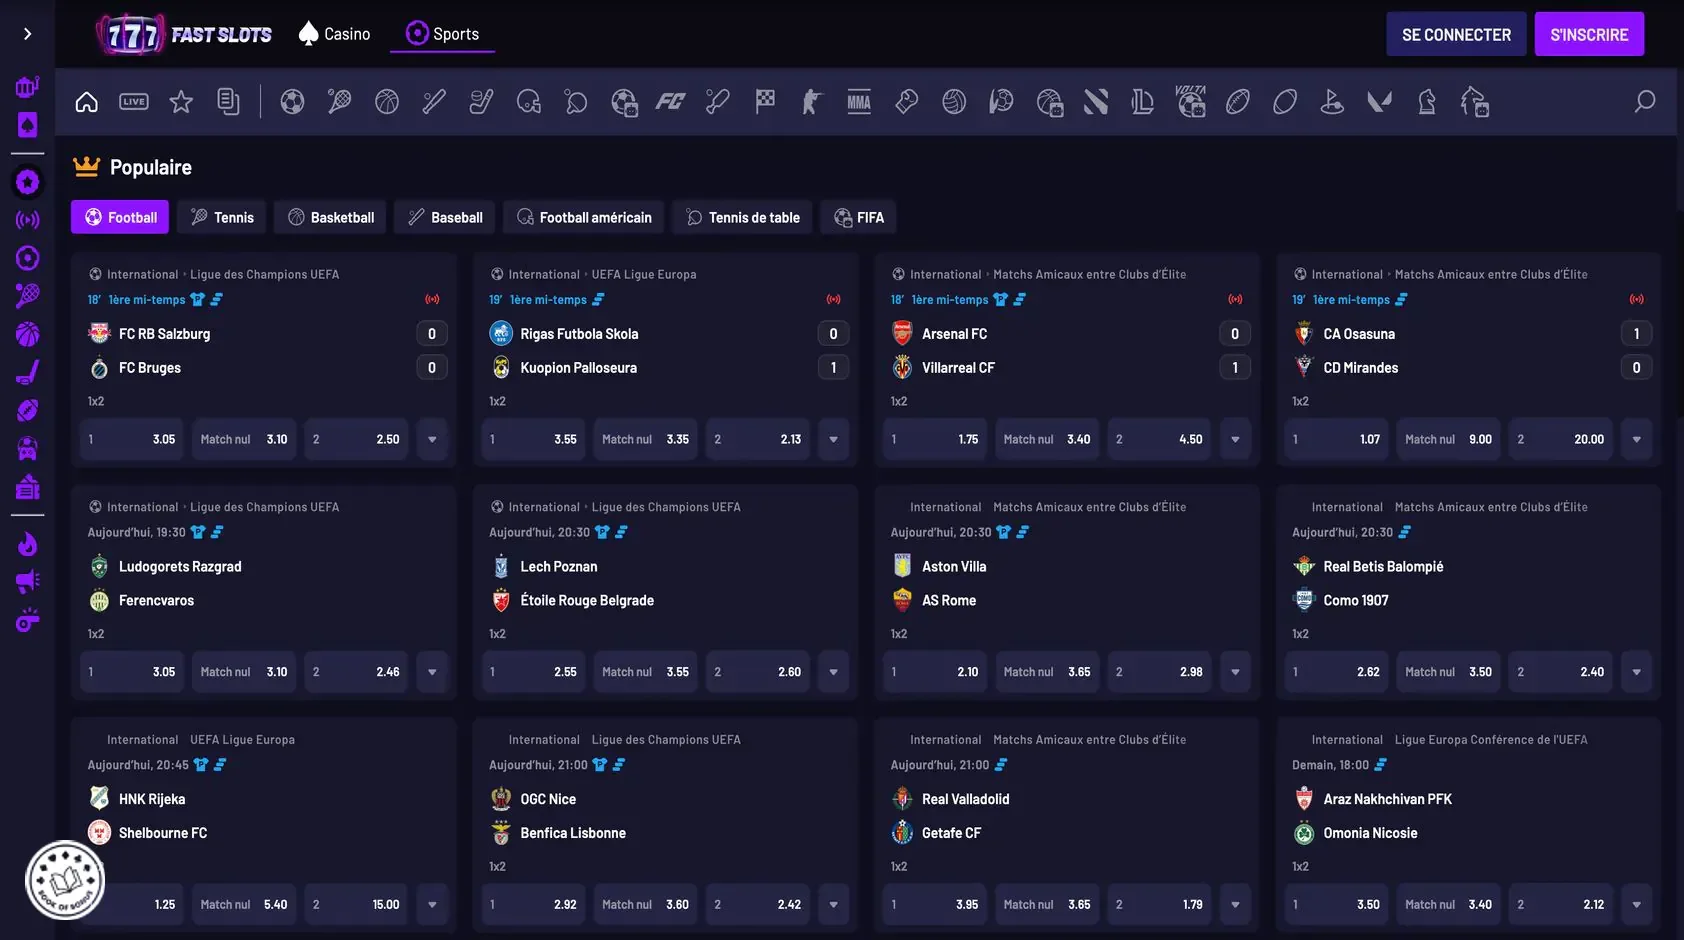Select the table tennis paddle icon
Screen dimensions: 1684x940
coord(576,102)
